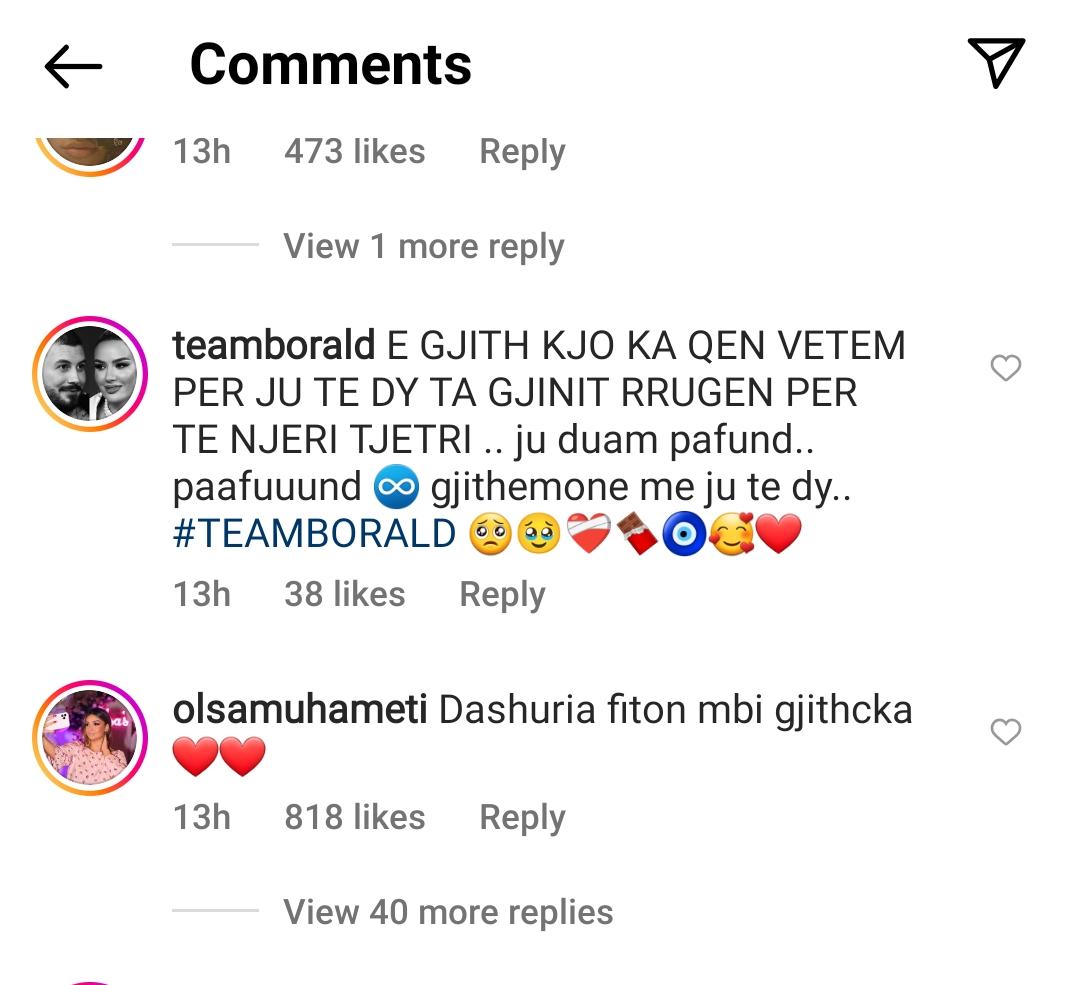Reply to the comment with 473 likes
The image size is (1080, 985).
522,151
